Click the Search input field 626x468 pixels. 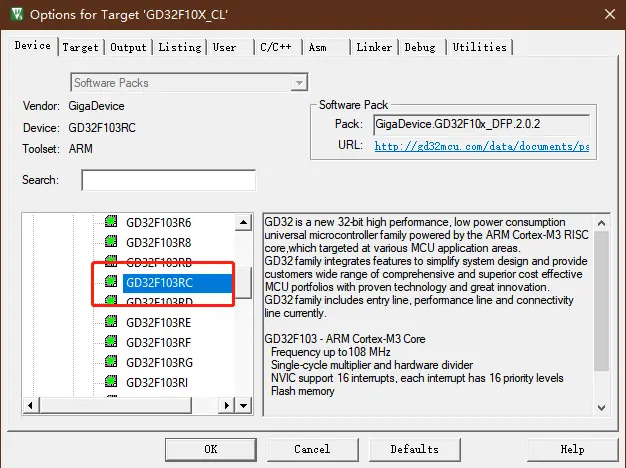pyautogui.click(x=168, y=180)
